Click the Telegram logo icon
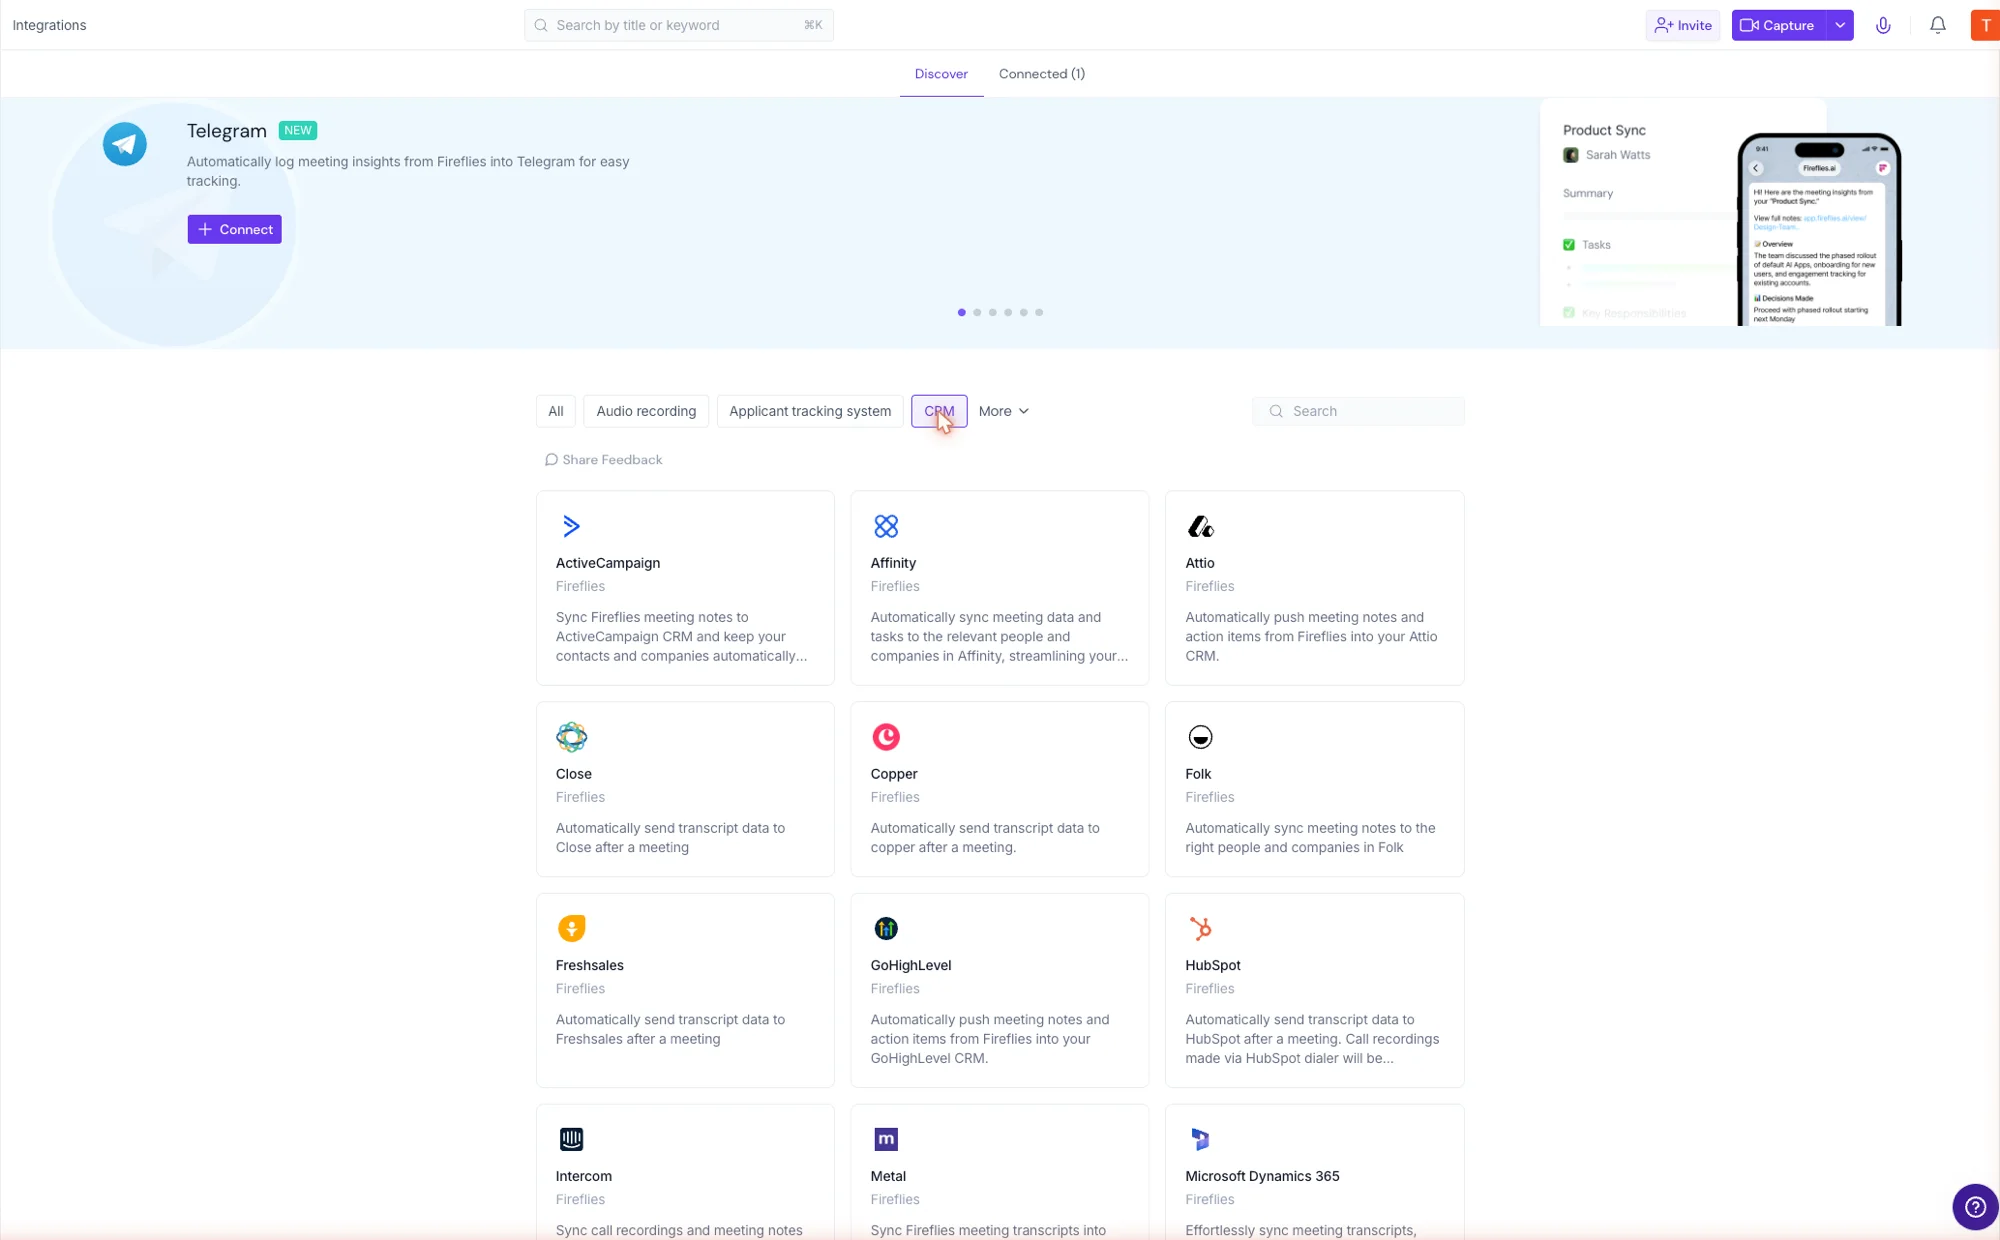The height and width of the screenshot is (1240, 2000). (125, 144)
